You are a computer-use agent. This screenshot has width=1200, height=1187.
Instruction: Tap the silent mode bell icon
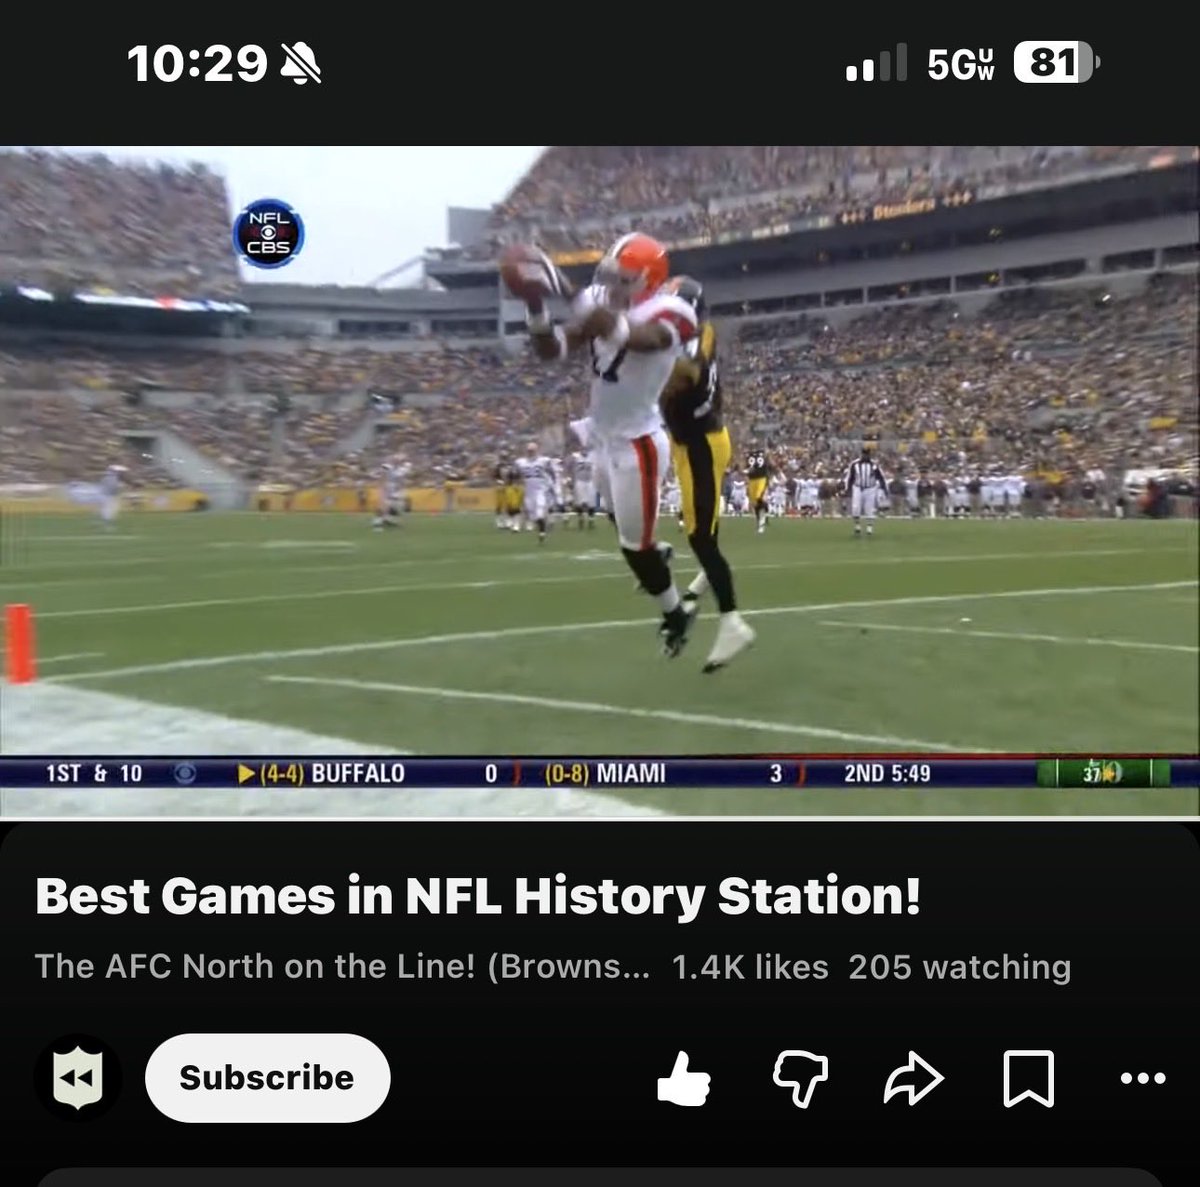click(301, 65)
